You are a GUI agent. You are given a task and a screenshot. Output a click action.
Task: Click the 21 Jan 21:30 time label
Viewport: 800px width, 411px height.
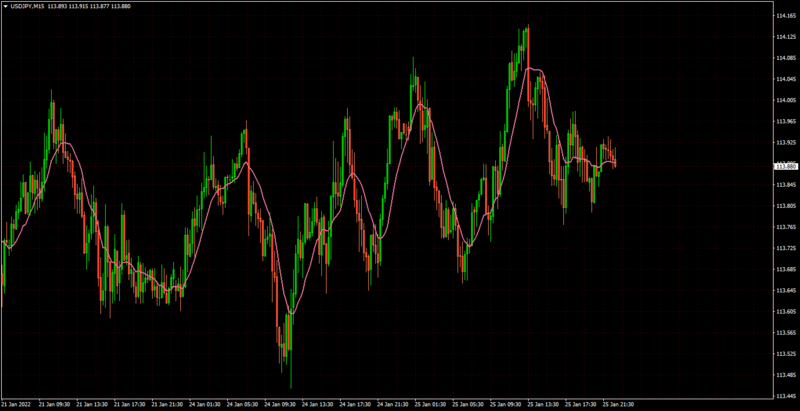point(167,403)
